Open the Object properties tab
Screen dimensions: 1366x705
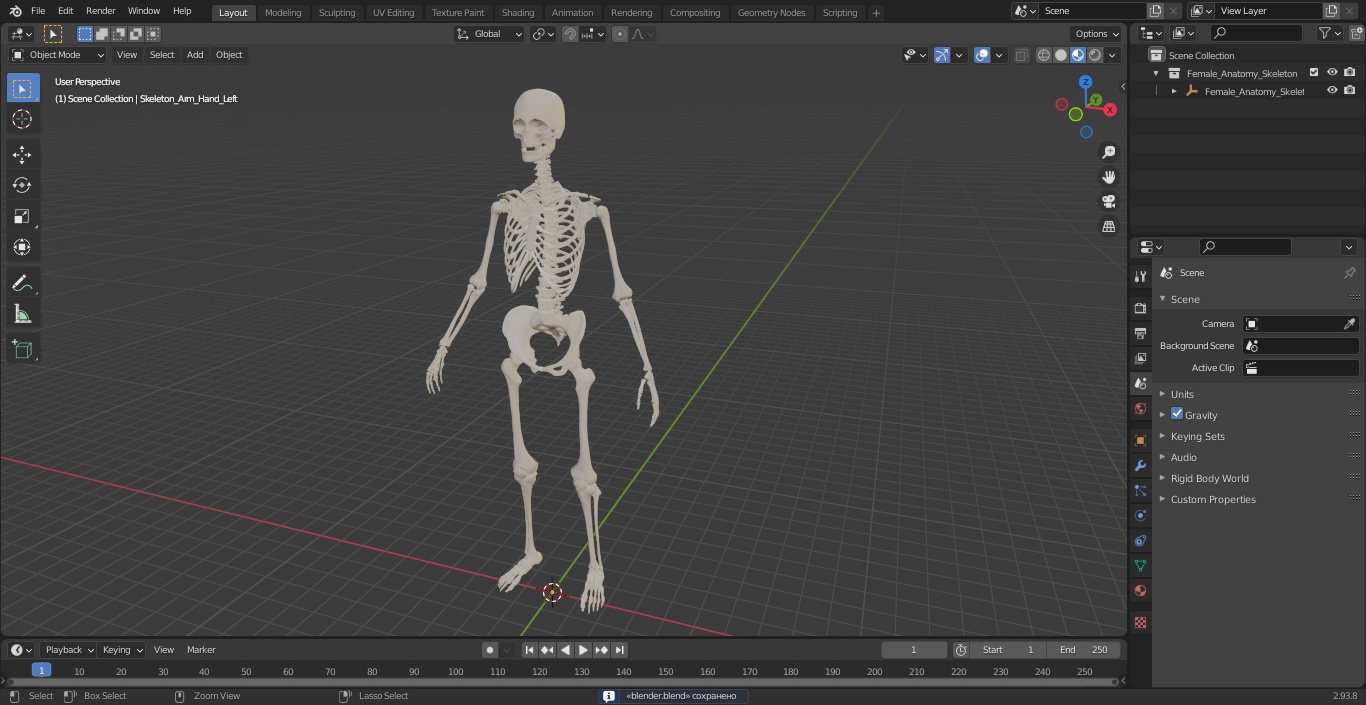[x=1140, y=440]
